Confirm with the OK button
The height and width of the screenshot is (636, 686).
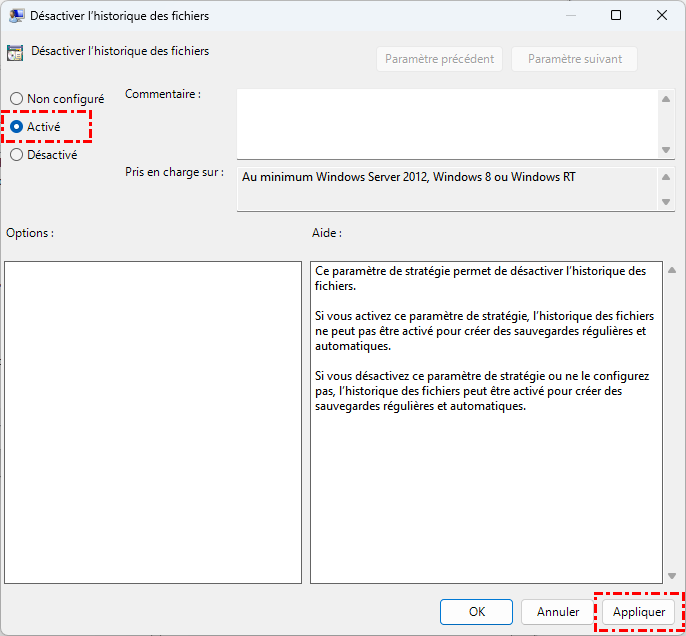point(477,611)
